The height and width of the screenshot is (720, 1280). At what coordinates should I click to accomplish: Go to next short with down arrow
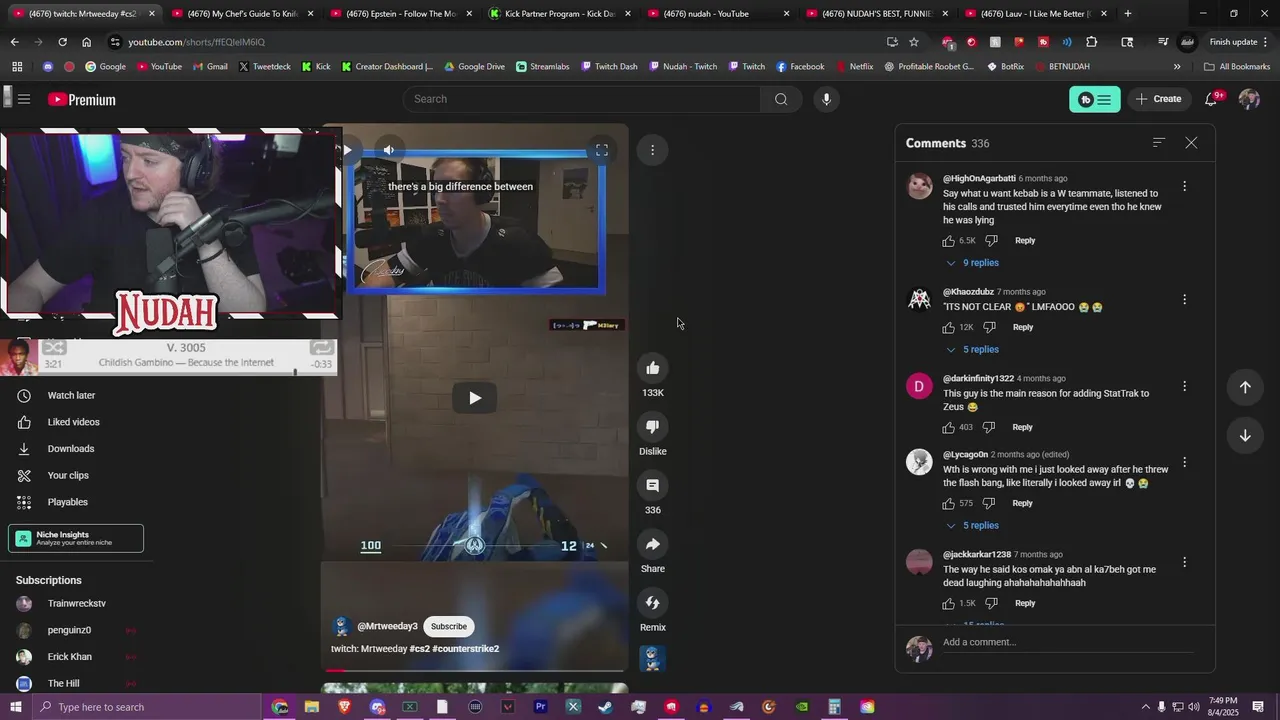pos(1245,435)
